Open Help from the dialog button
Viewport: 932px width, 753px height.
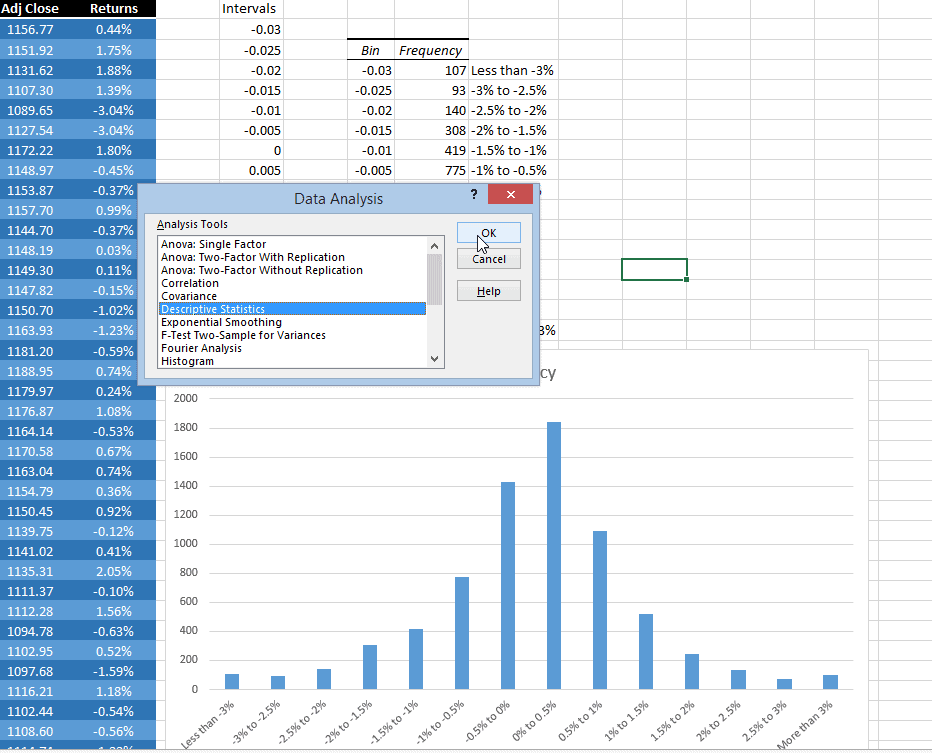click(x=488, y=291)
